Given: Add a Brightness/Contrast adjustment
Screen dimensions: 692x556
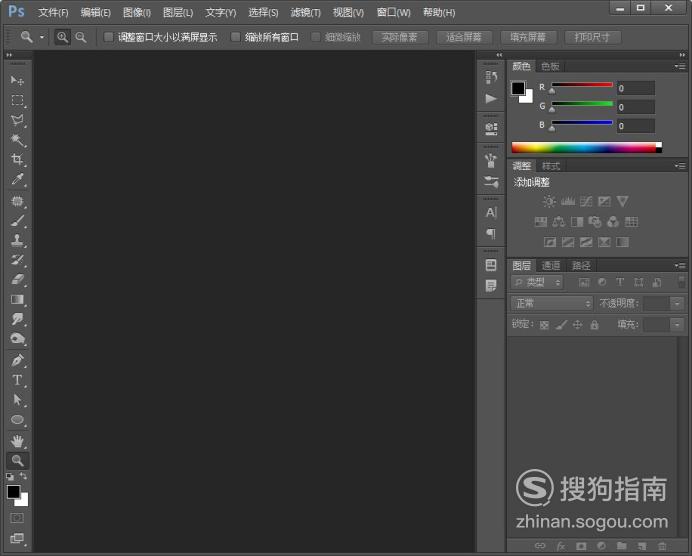Looking at the screenshot, I should click(x=549, y=202).
